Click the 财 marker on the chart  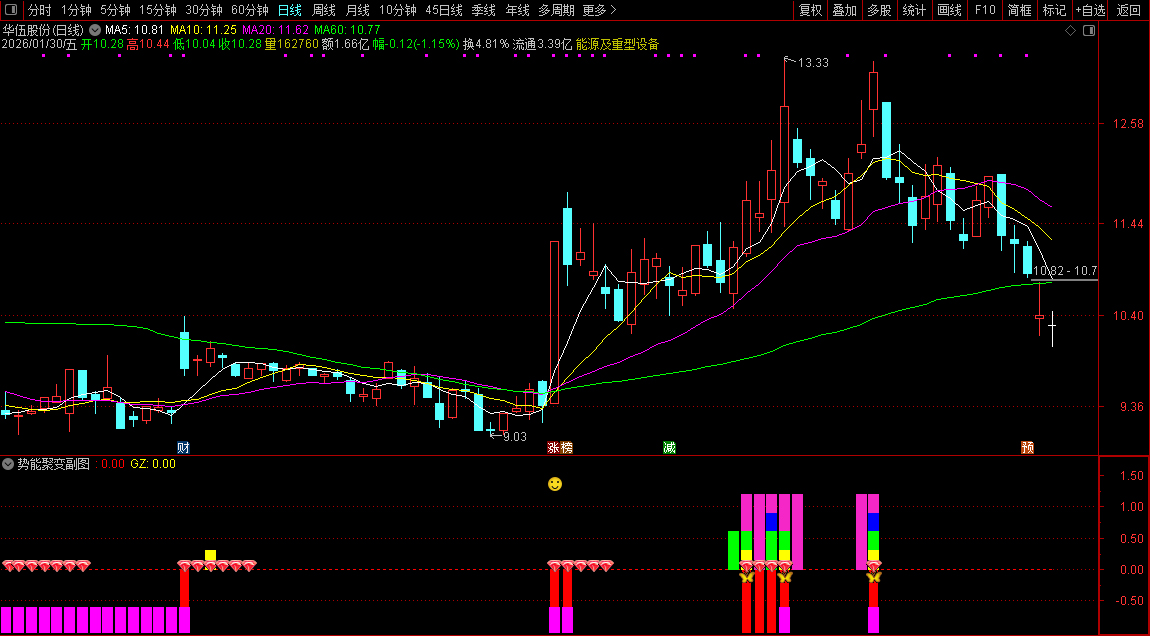pyautogui.click(x=183, y=447)
